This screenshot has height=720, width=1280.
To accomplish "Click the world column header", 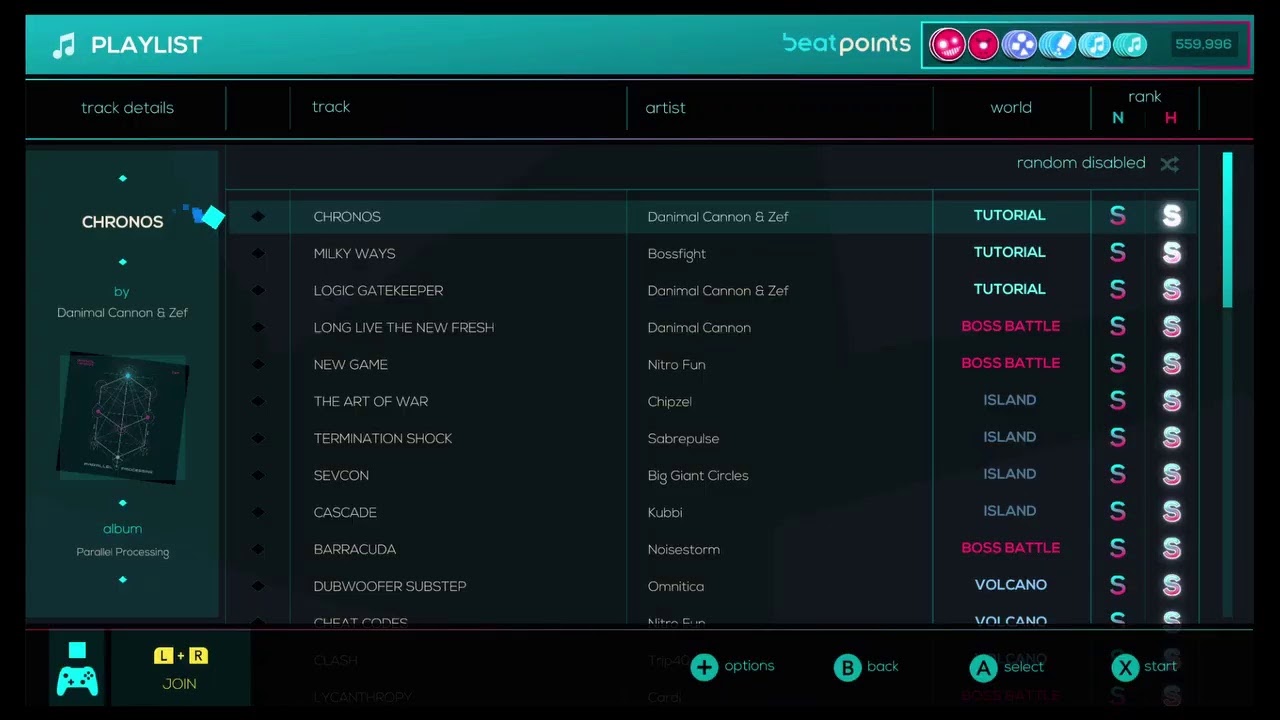I will pyautogui.click(x=1011, y=108).
